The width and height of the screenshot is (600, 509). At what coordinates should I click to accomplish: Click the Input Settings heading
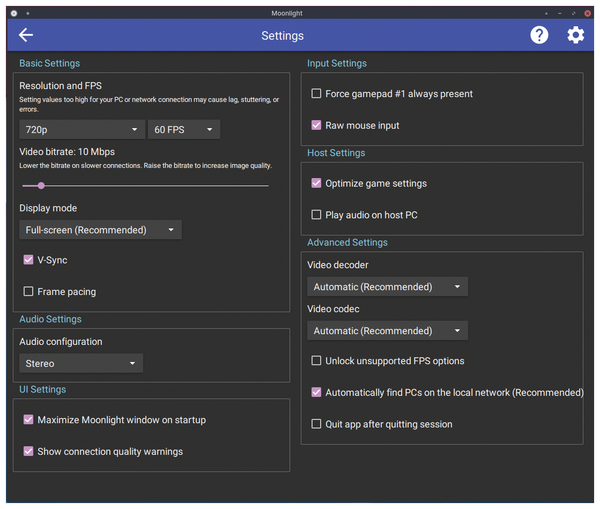pyautogui.click(x=337, y=63)
